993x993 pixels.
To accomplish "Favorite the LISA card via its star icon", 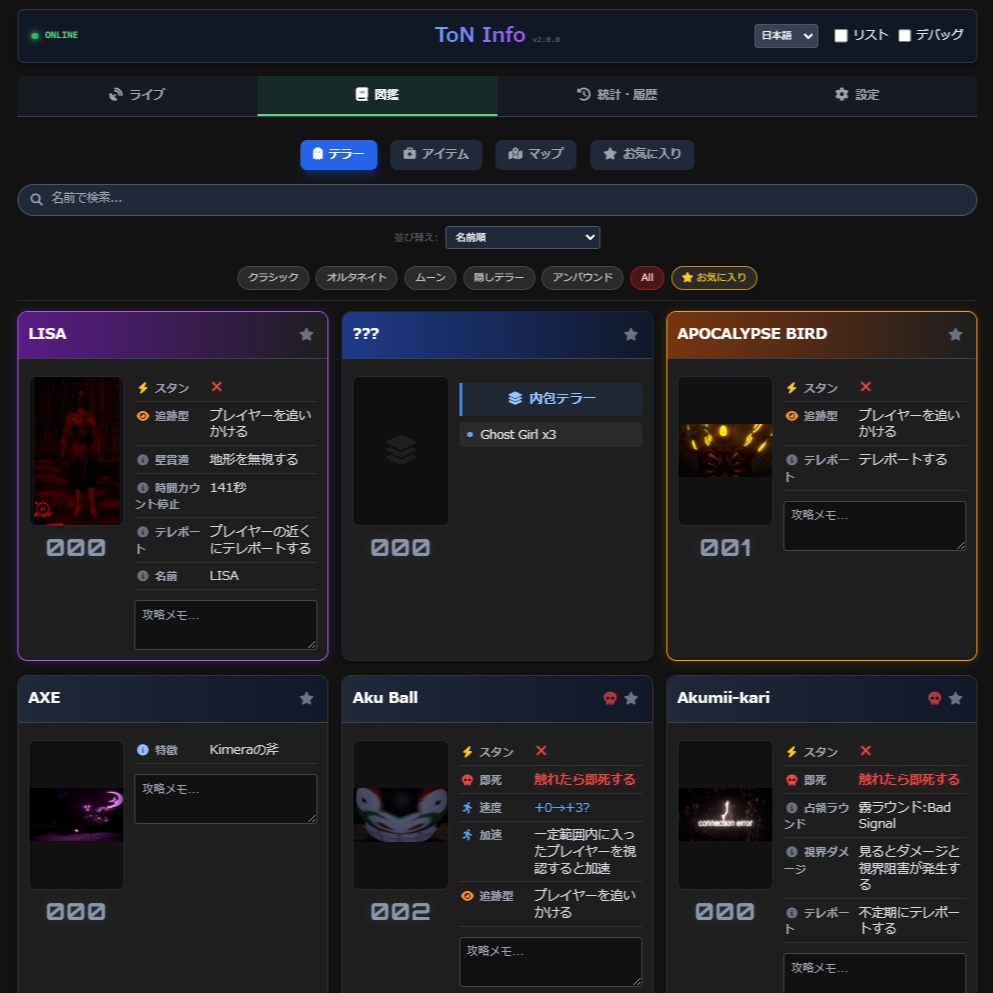I will tap(306, 334).
